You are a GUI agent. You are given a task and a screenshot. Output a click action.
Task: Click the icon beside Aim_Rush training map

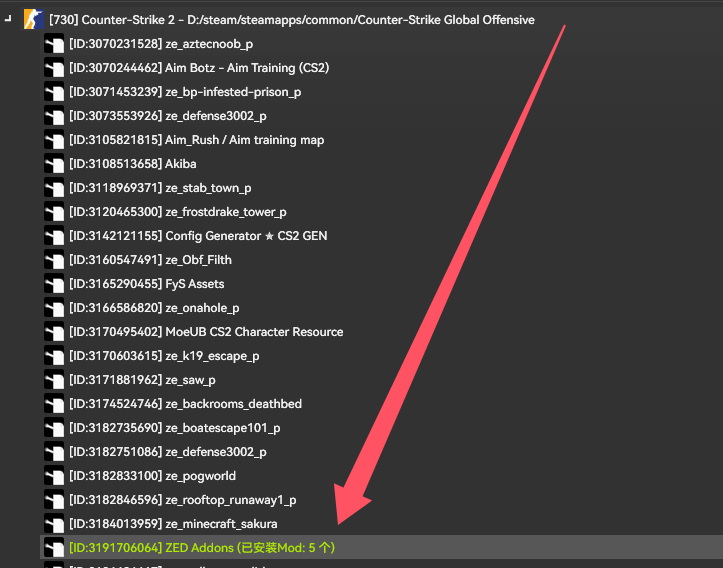coord(54,140)
